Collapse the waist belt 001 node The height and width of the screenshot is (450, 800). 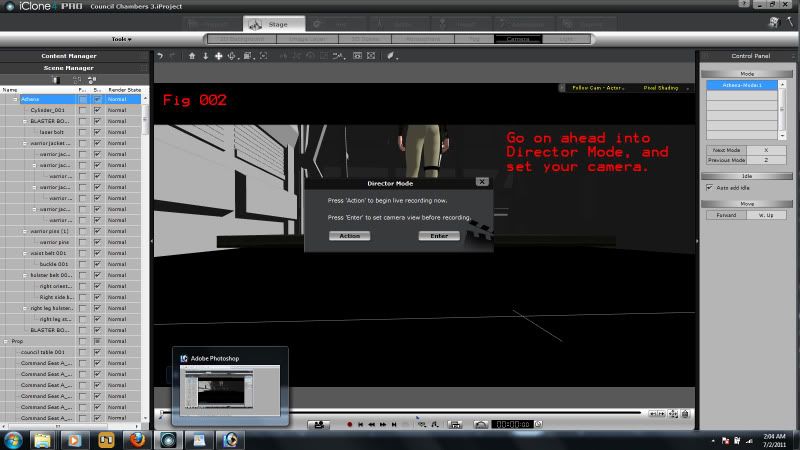tap(24, 253)
